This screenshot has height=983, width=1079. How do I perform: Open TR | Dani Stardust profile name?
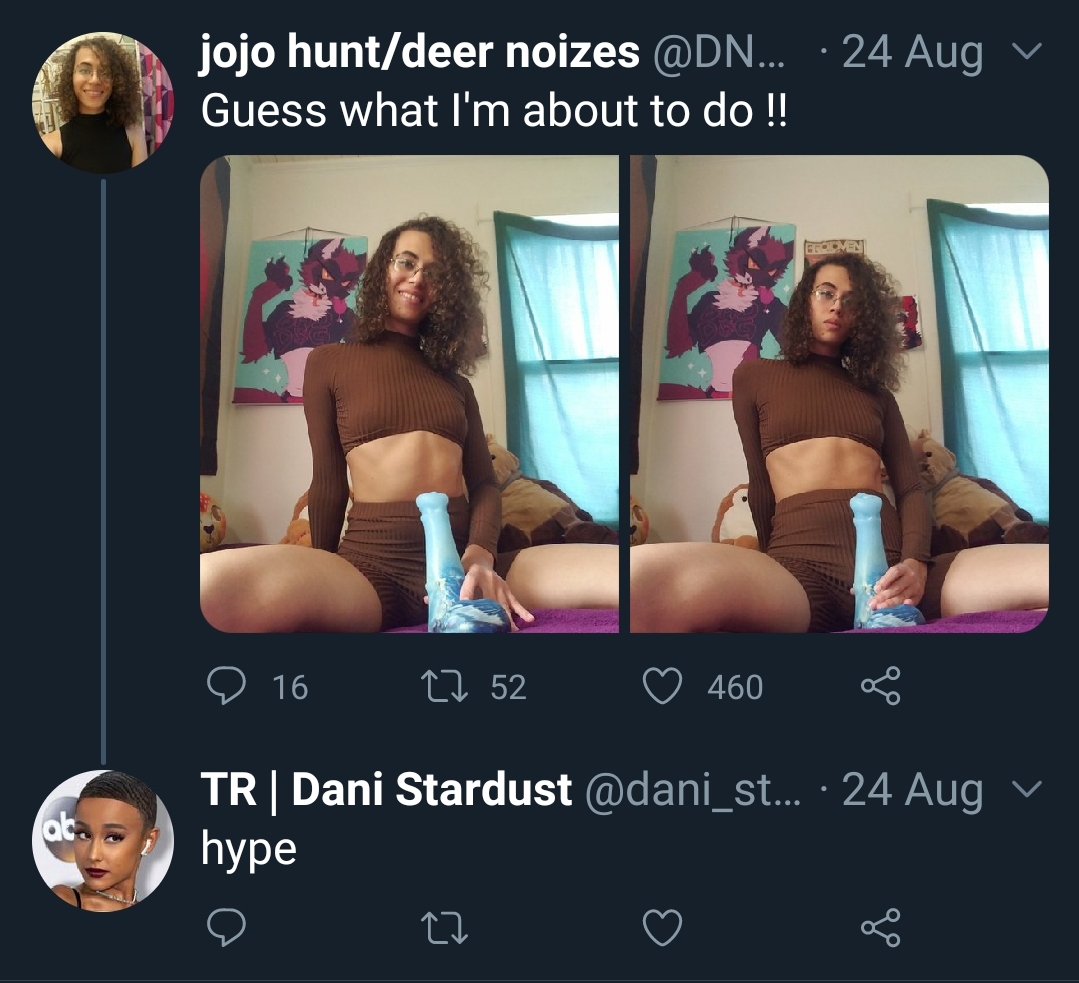[x=386, y=789]
